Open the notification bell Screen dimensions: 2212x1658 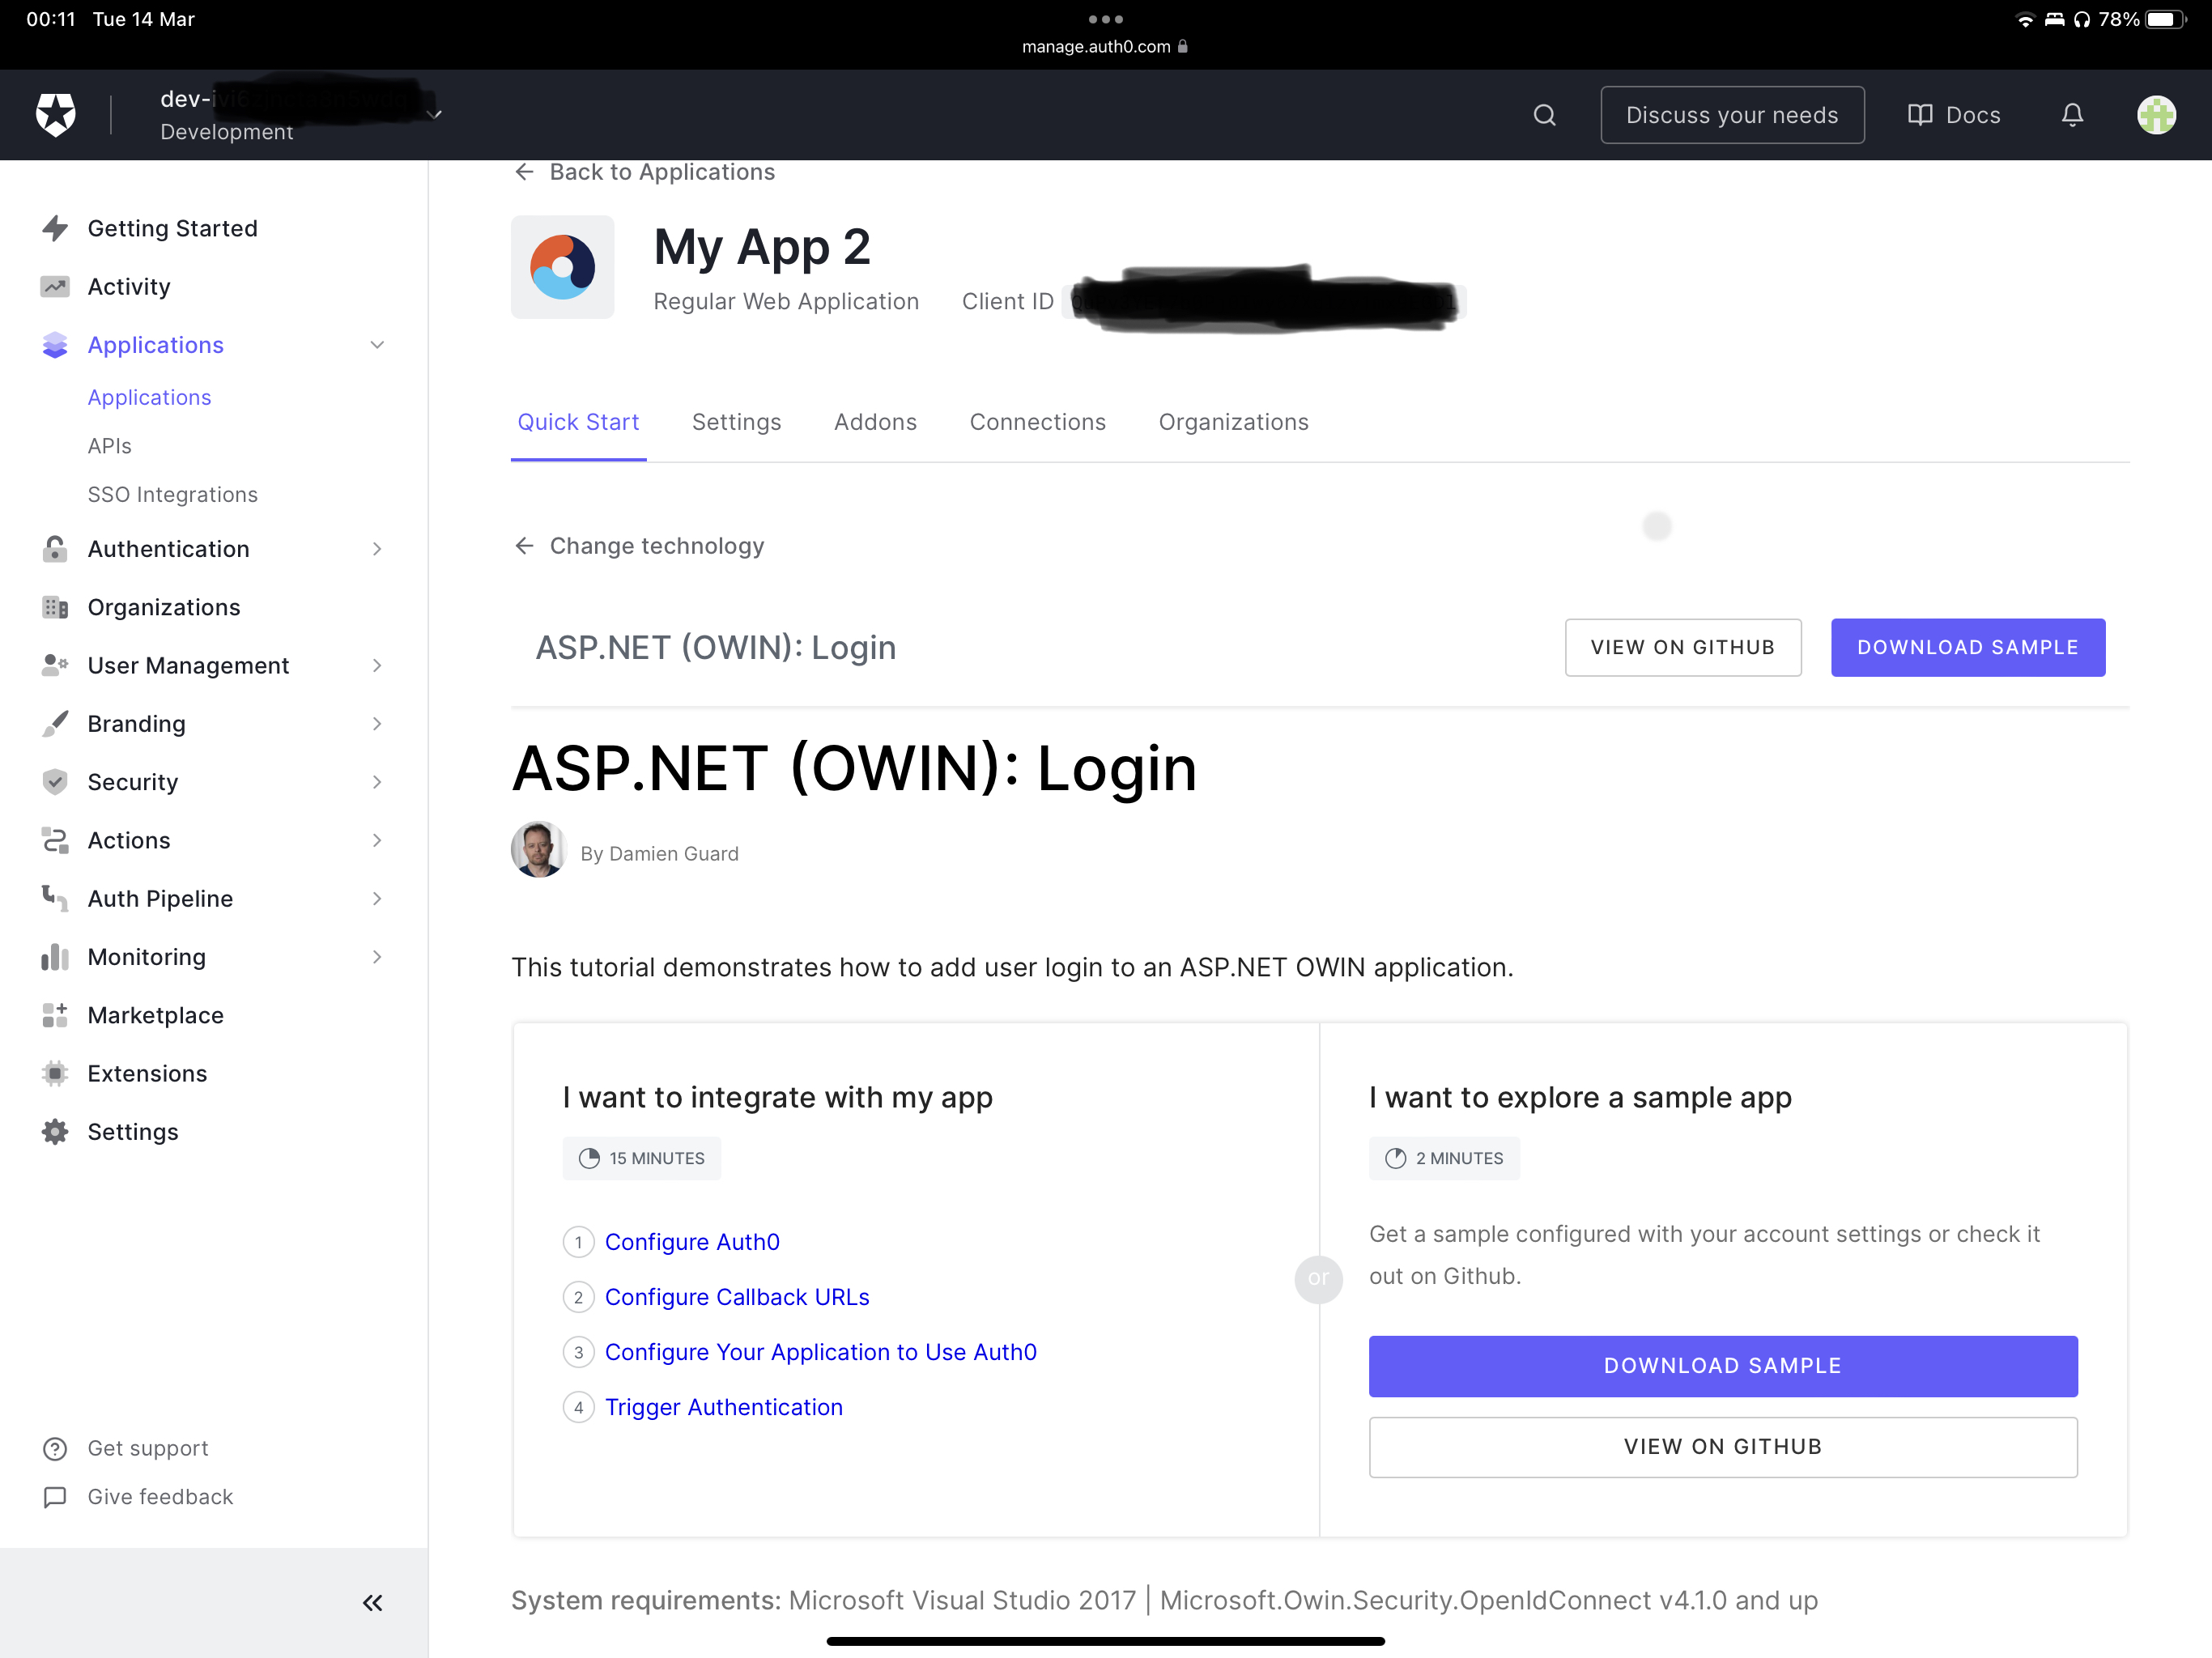(x=2072, y=114)
